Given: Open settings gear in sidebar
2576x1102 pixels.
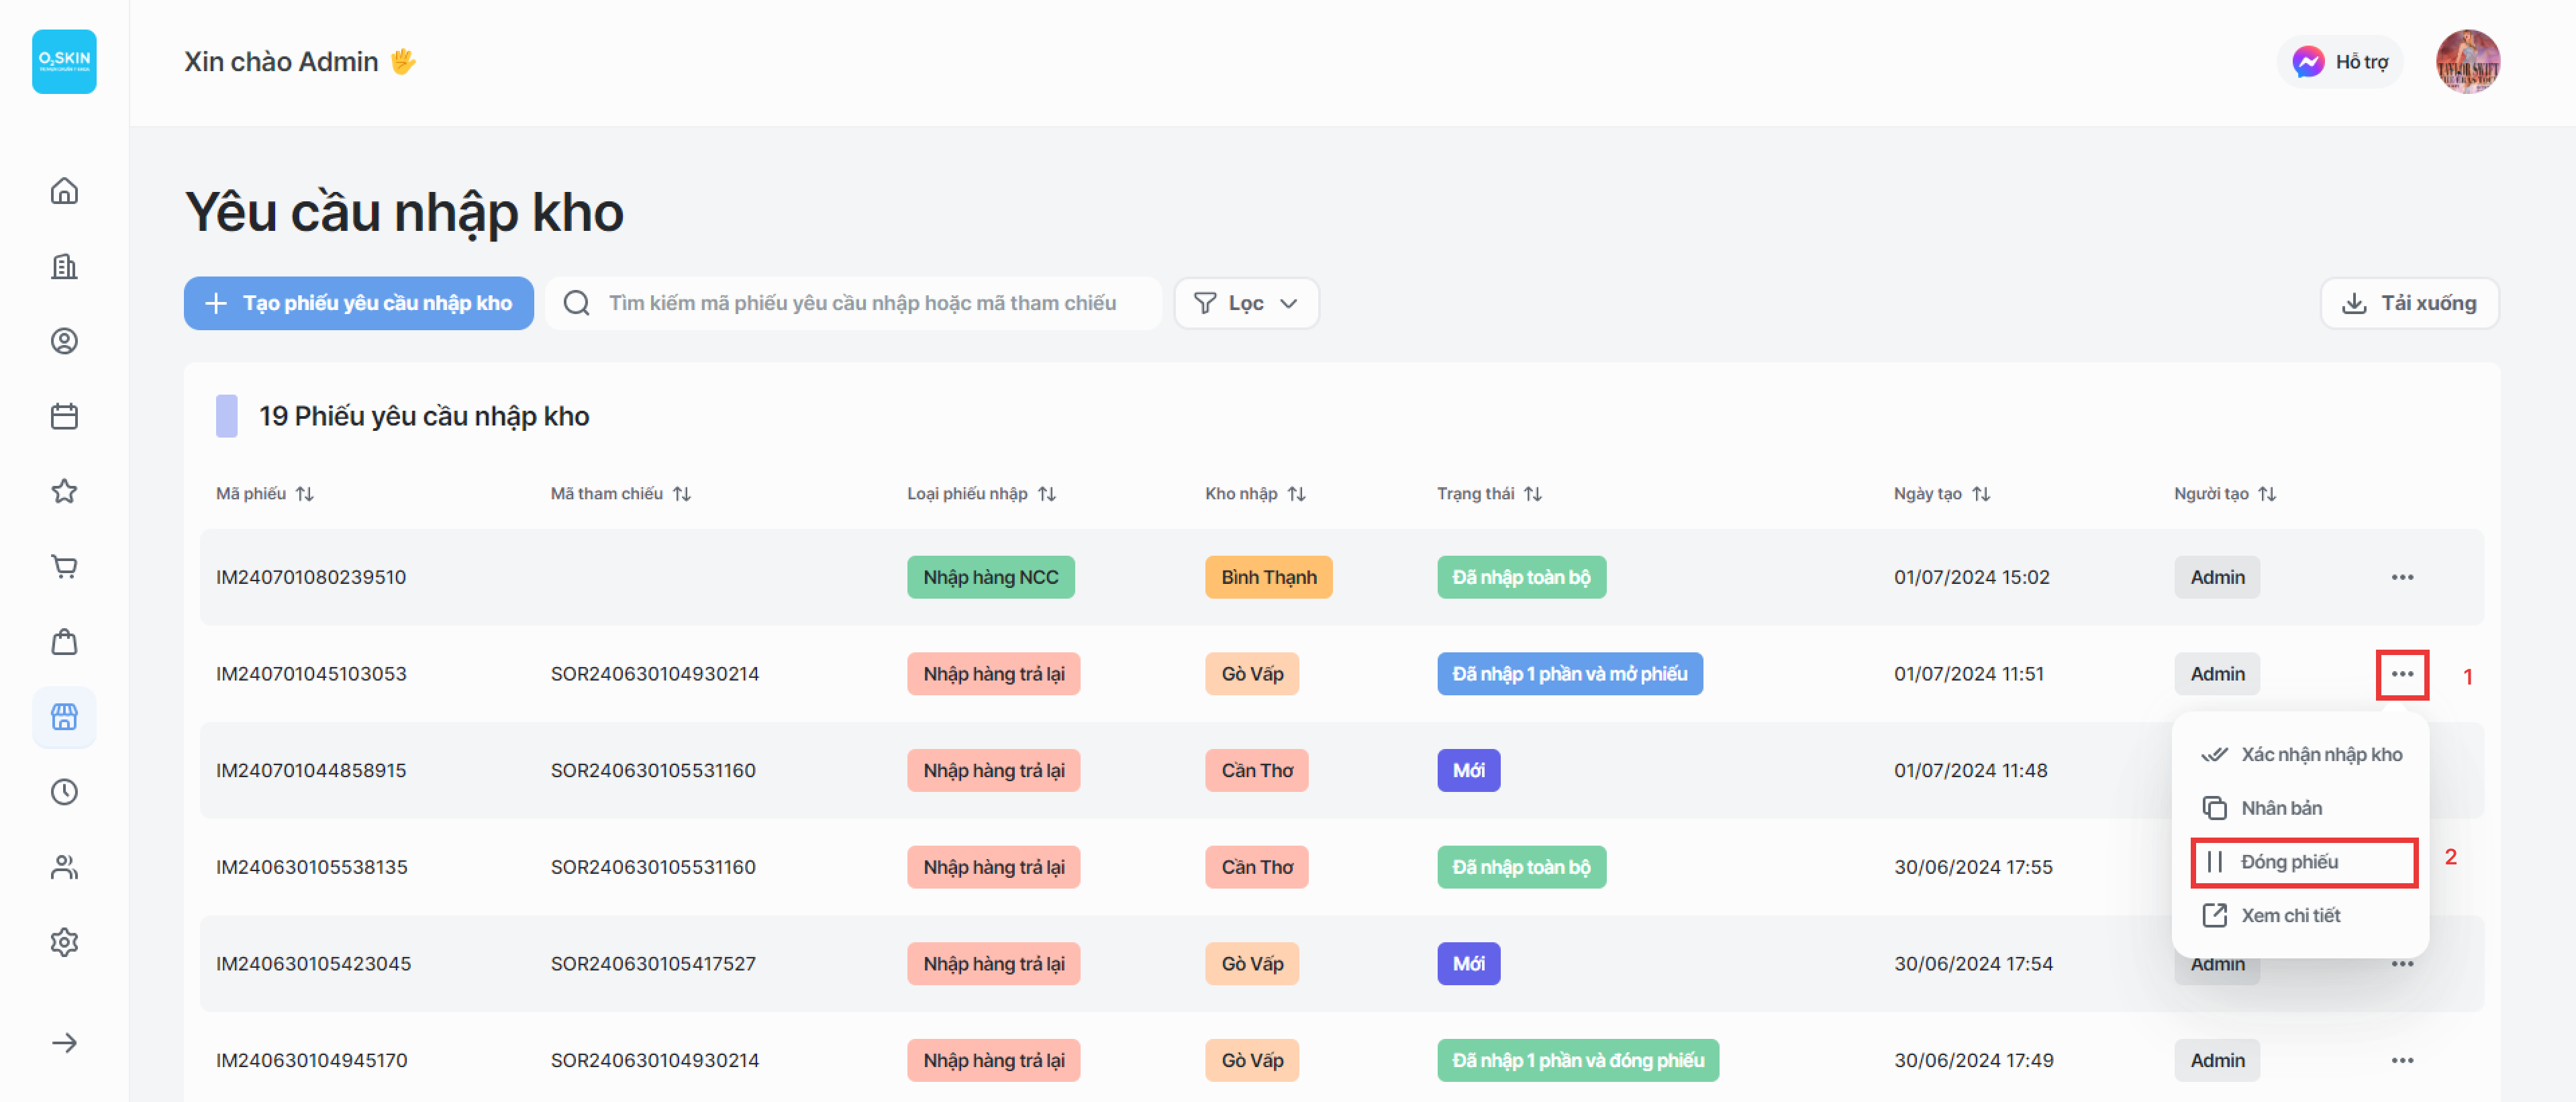Looking at the screenshot, I should 64,942.
